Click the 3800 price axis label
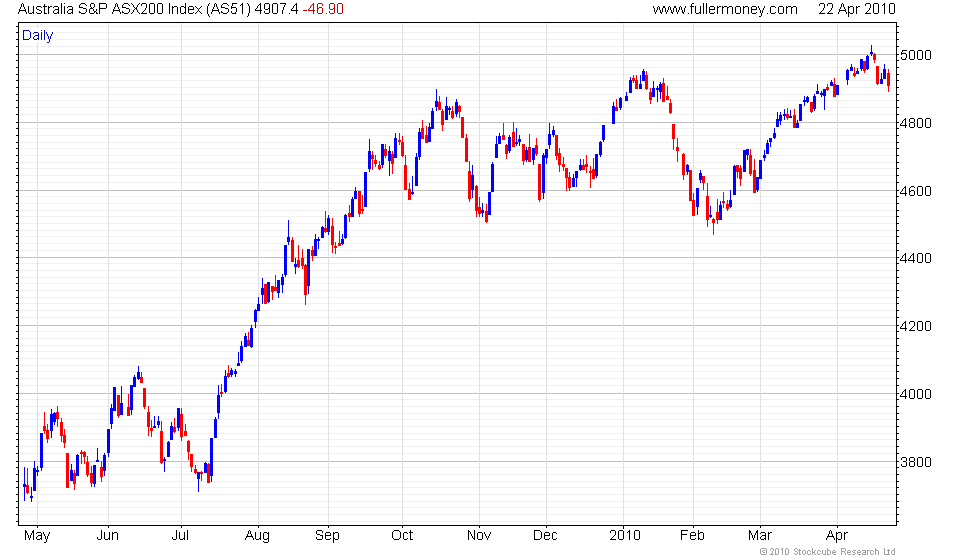 click(916, 462)
